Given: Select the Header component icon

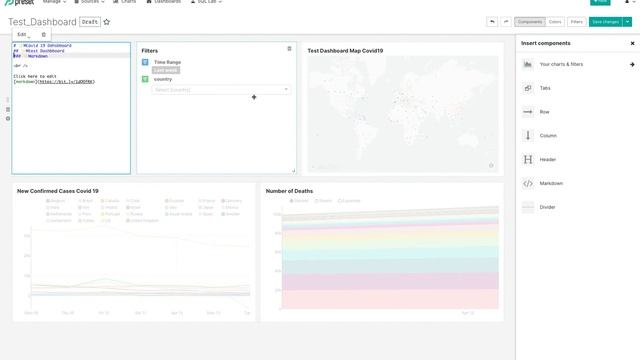Looking at the screenshot, I should click(x=528, y=160).
